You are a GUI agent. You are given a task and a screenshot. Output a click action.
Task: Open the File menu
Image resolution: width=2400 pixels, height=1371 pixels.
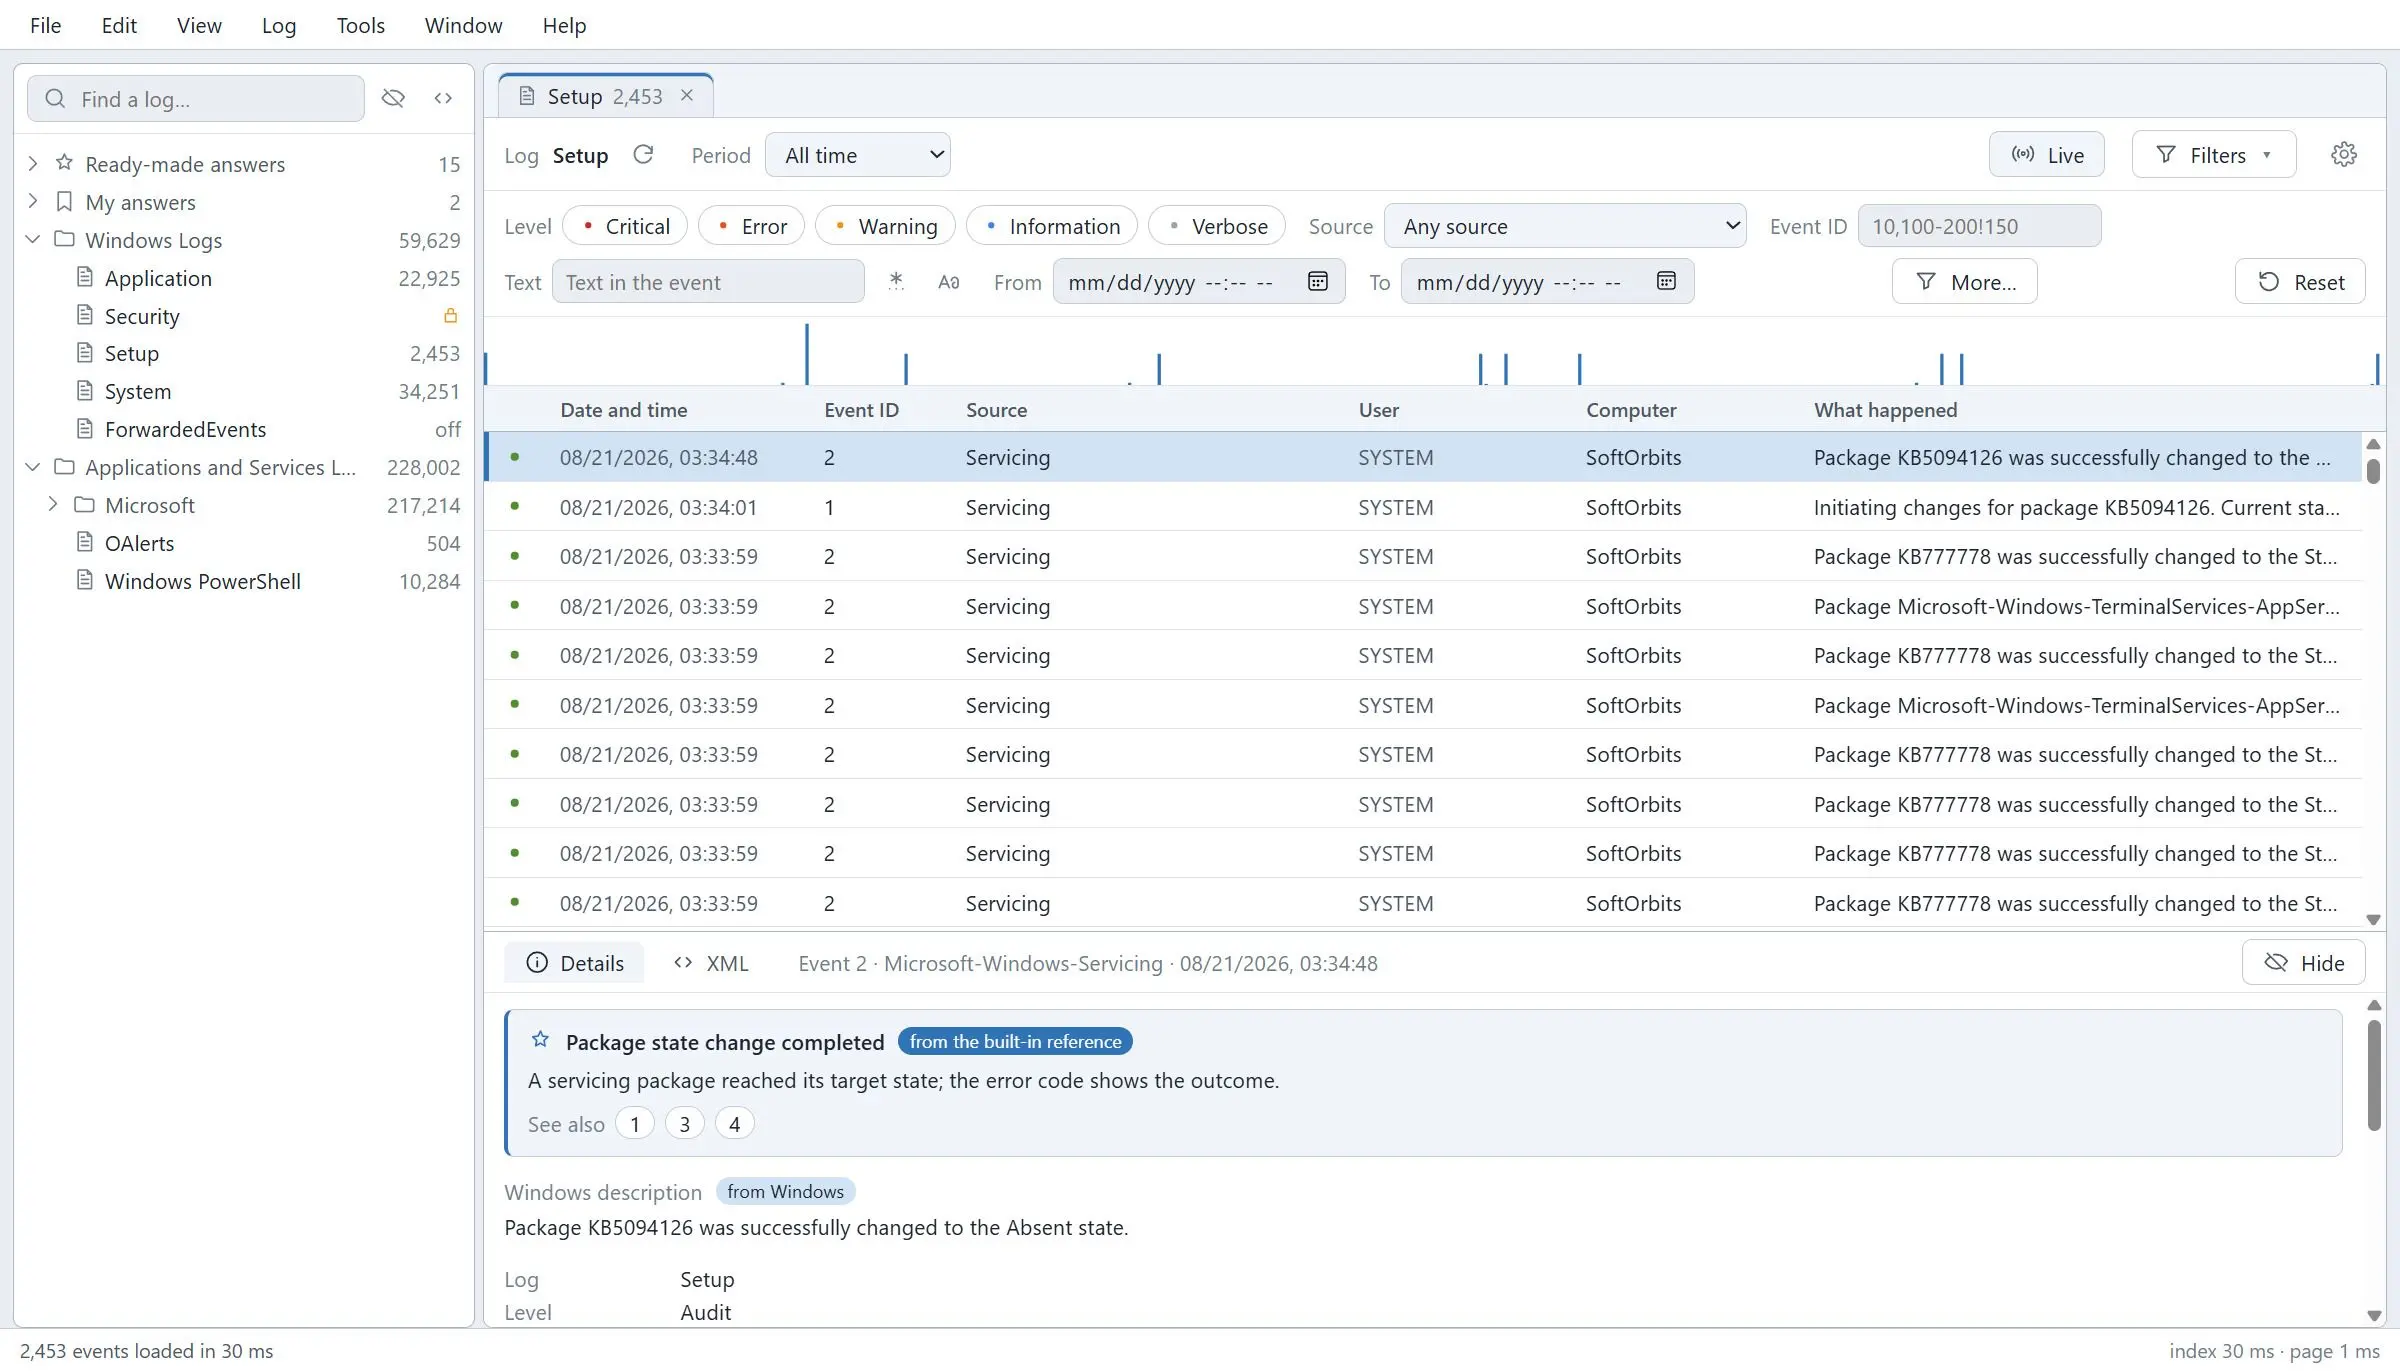point(45,25)
